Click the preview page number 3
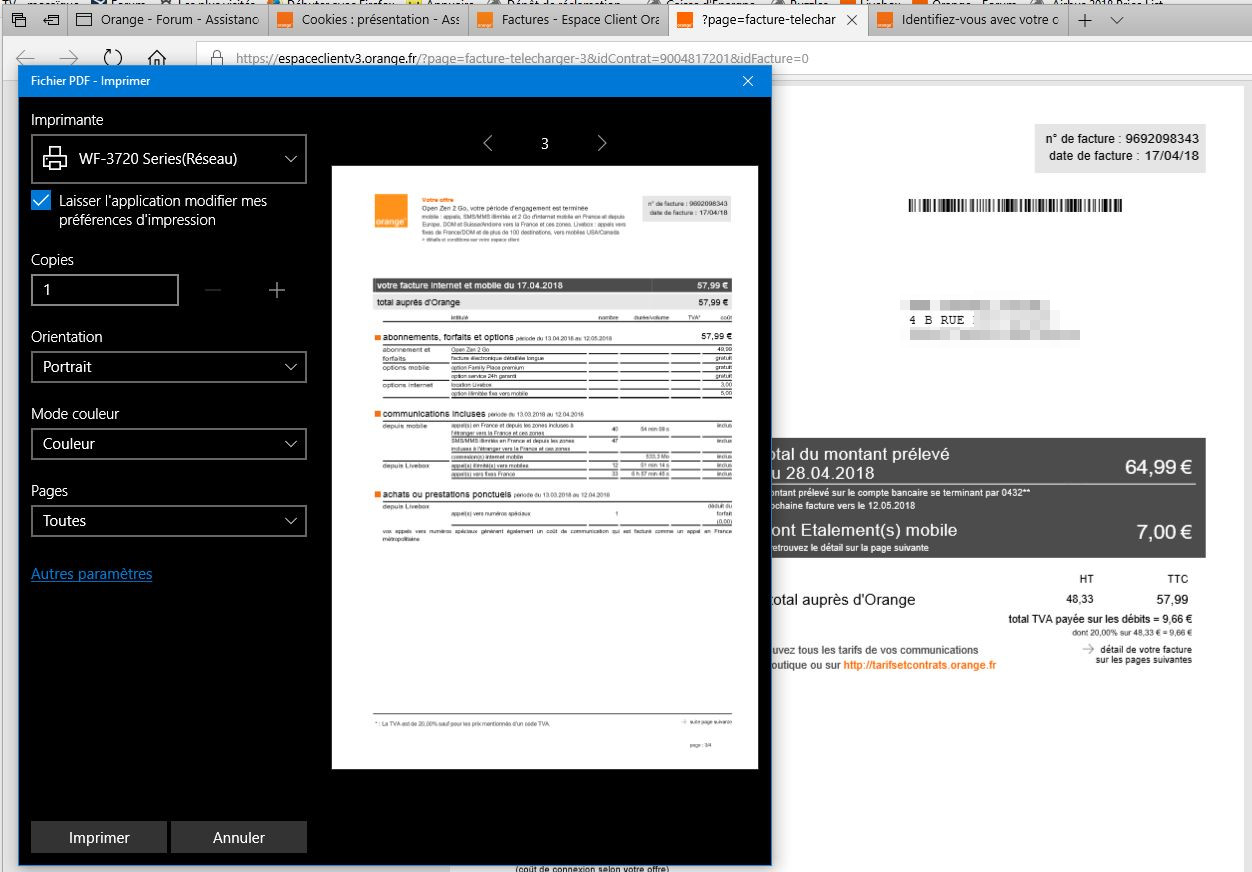This screenshot has height=872, width=1252. (x=545, y=144)
